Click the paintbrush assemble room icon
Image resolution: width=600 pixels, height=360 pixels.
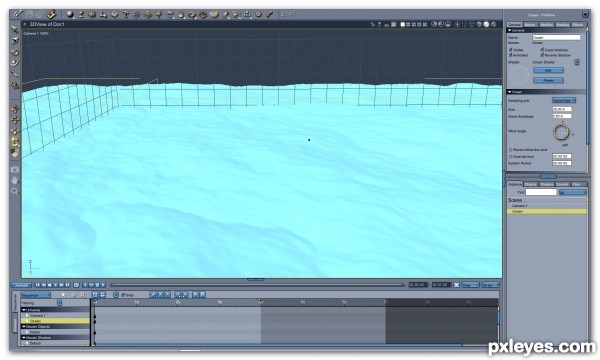coord(18,15)
